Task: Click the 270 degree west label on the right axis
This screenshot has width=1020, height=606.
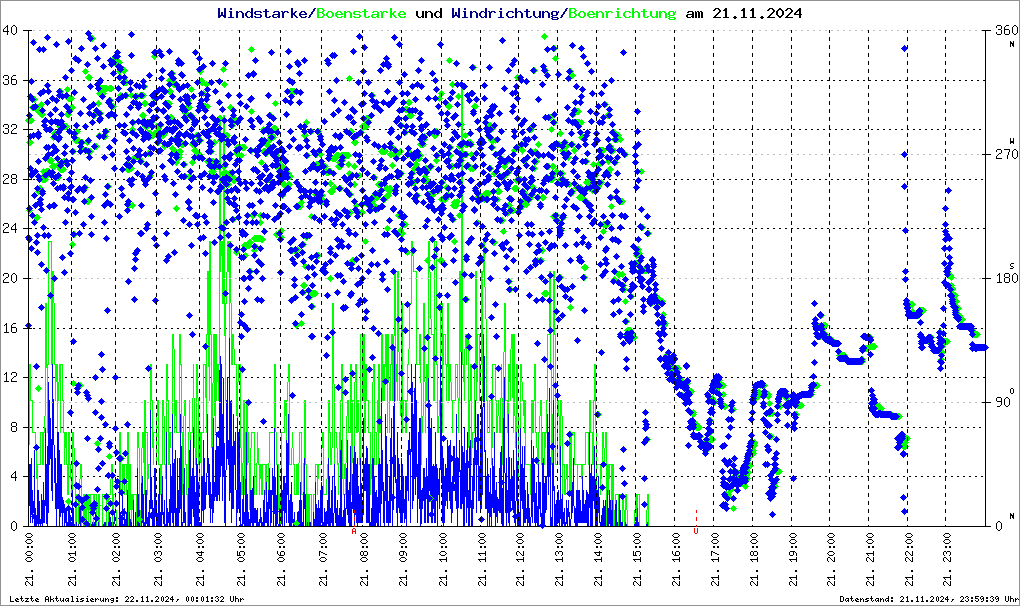Action: (1005, 155)
